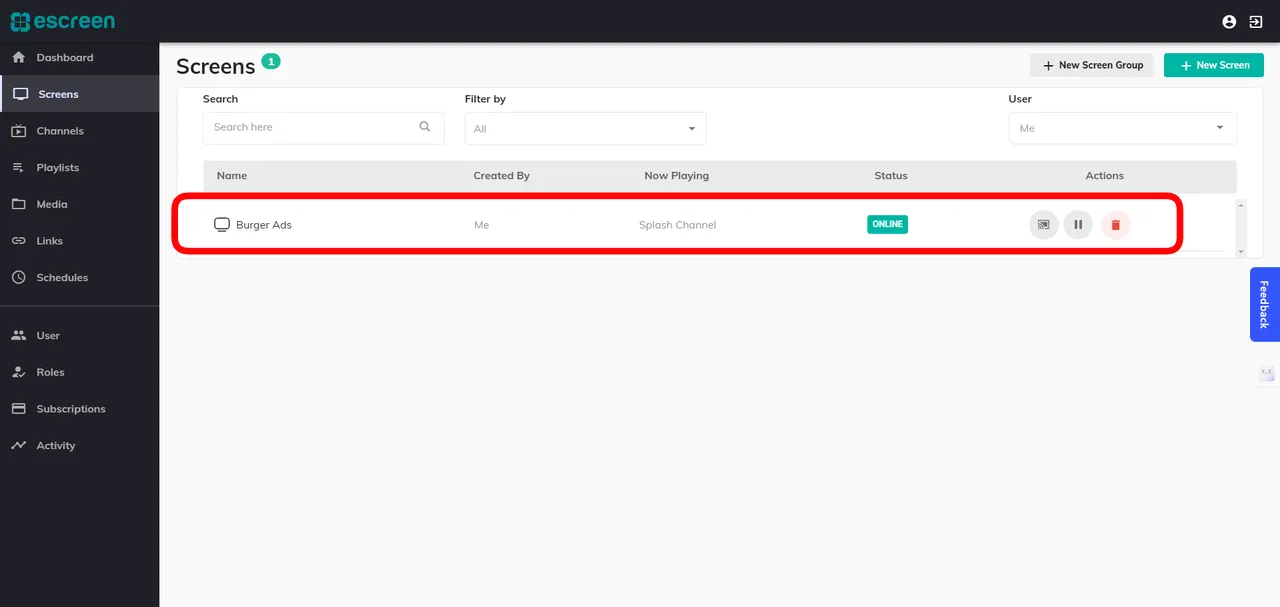Select the Burger Ads monitor icon
The height and width of the screenshot is (607, 1280).
tap(221, 224)
